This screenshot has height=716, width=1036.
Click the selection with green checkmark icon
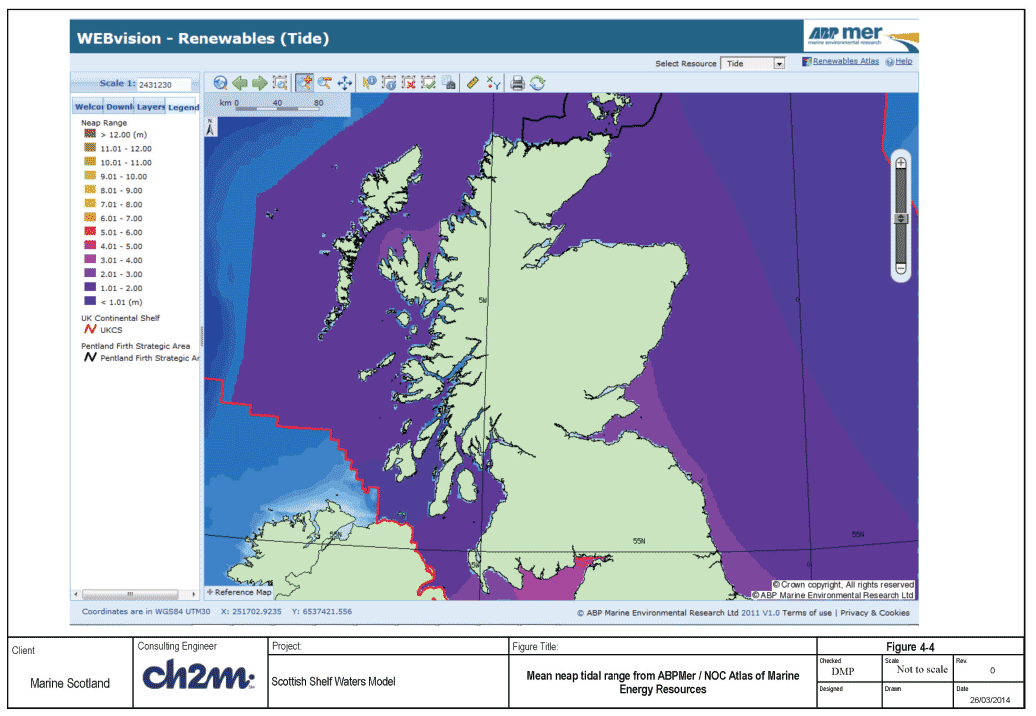(429, 83)
